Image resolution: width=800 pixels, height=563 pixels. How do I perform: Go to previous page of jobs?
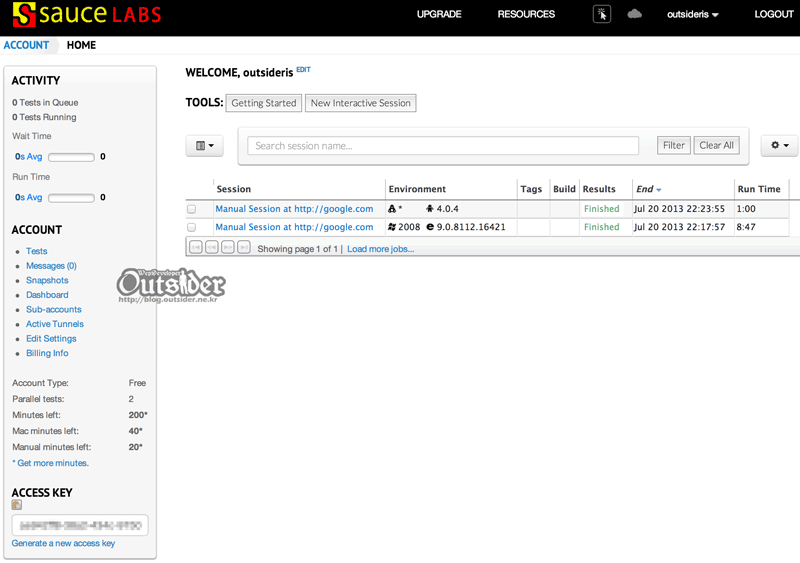[x=212, y=248]
